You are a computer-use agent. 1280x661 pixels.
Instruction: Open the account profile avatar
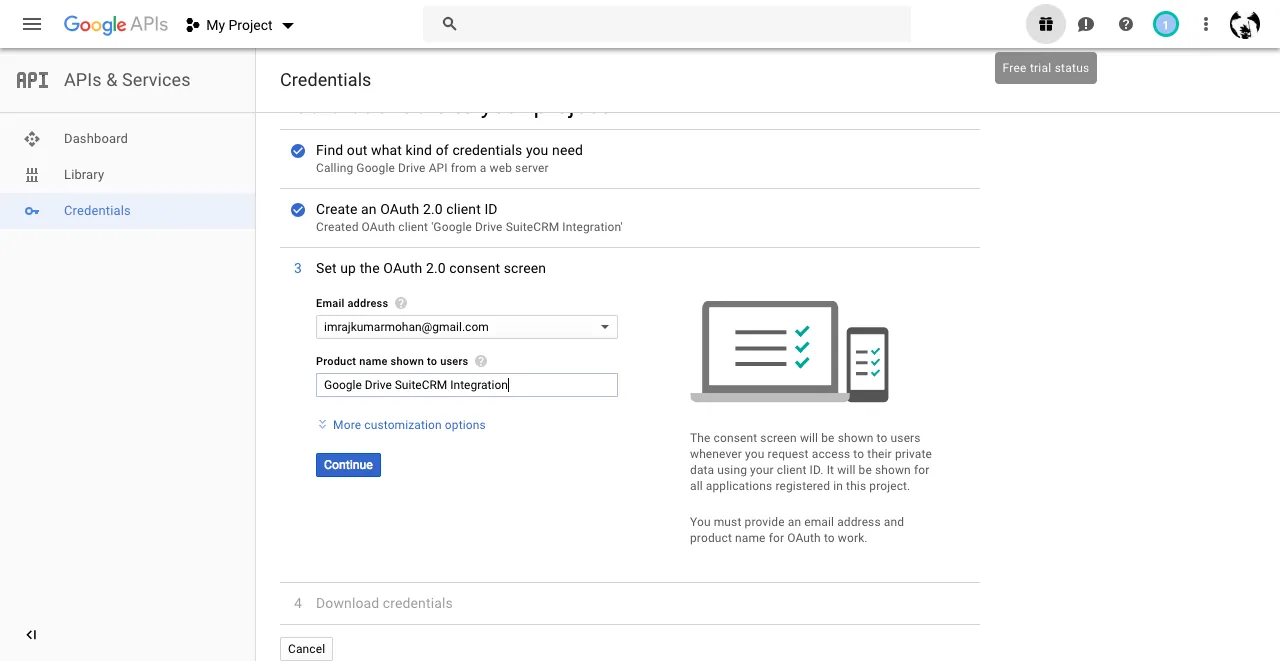(x=1245, y=24)
